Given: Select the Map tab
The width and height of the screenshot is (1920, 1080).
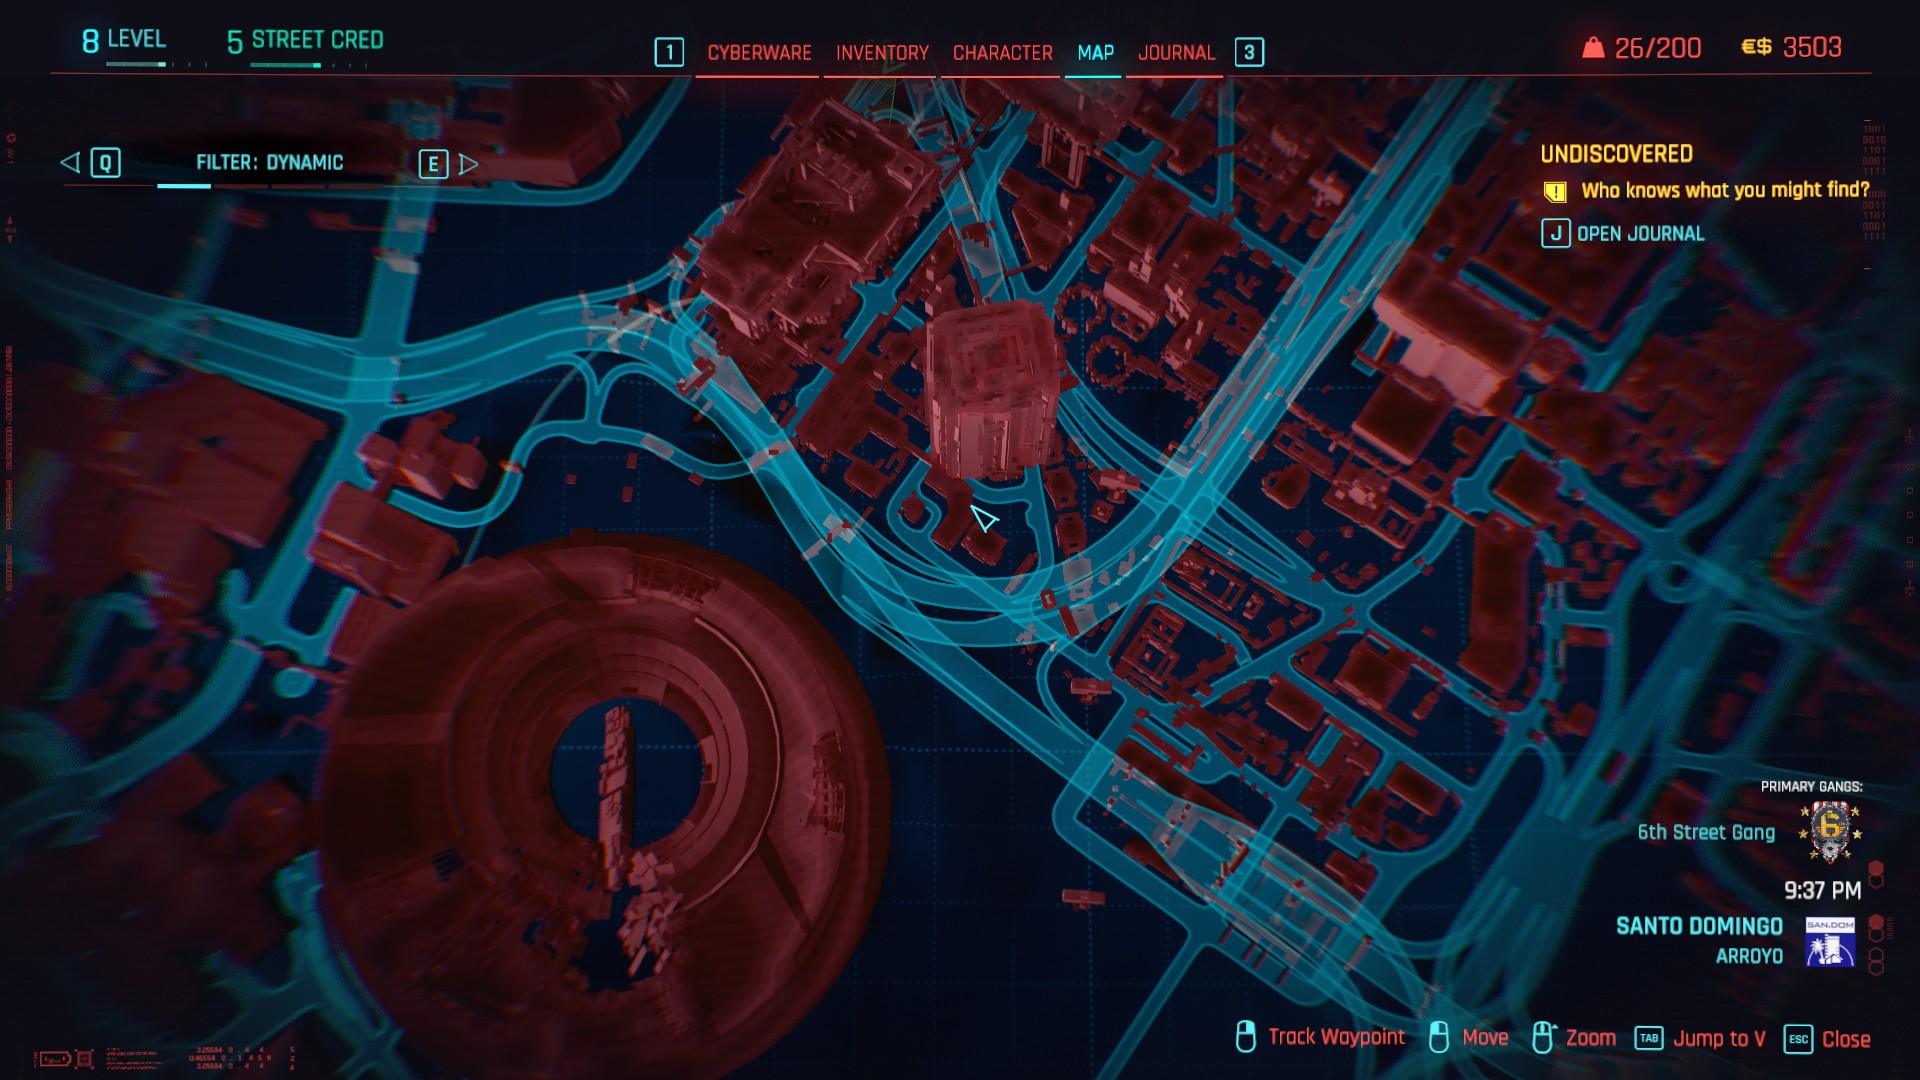Looking at the screenshot, I should [x=1095, y=53].
